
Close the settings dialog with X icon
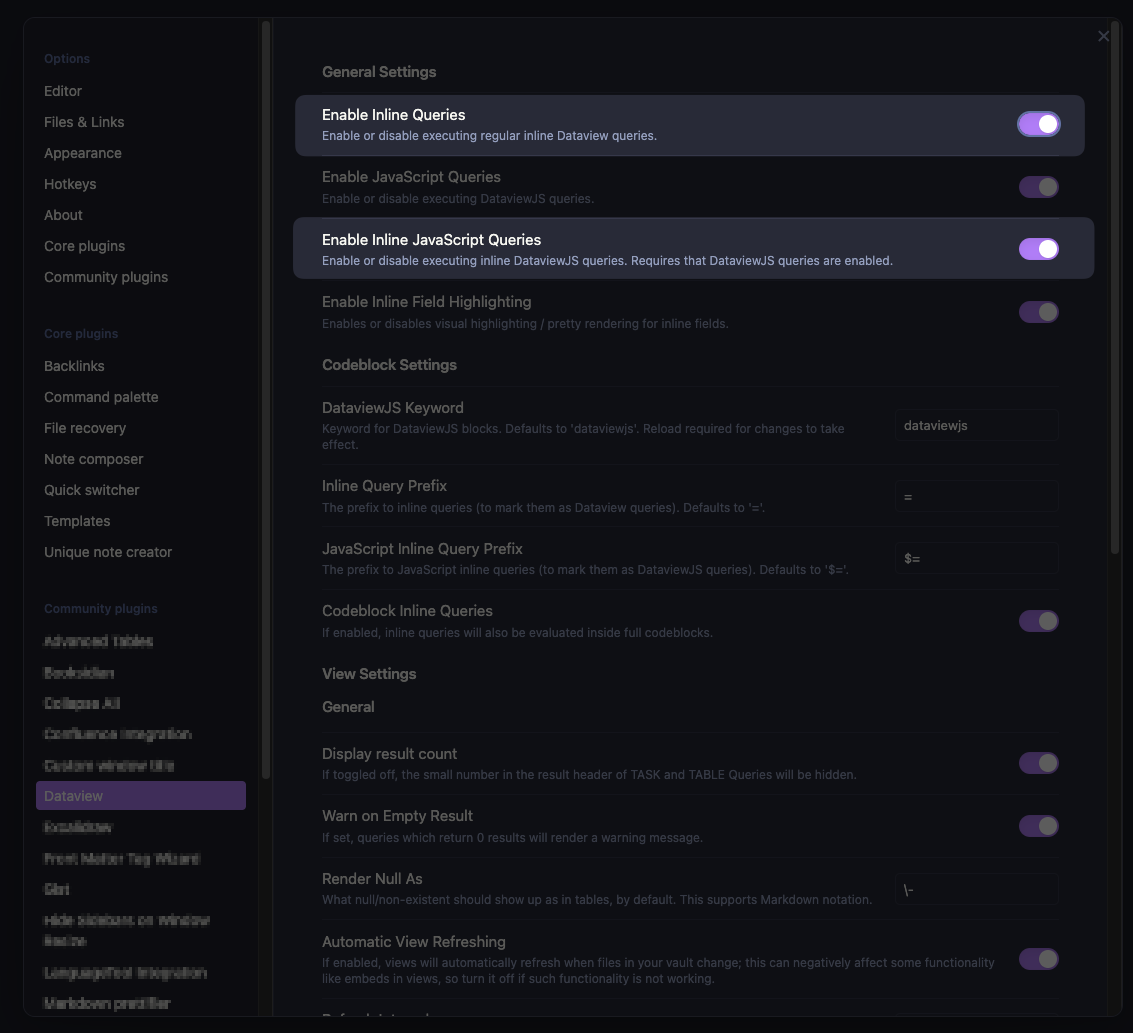pos(1103,36)
